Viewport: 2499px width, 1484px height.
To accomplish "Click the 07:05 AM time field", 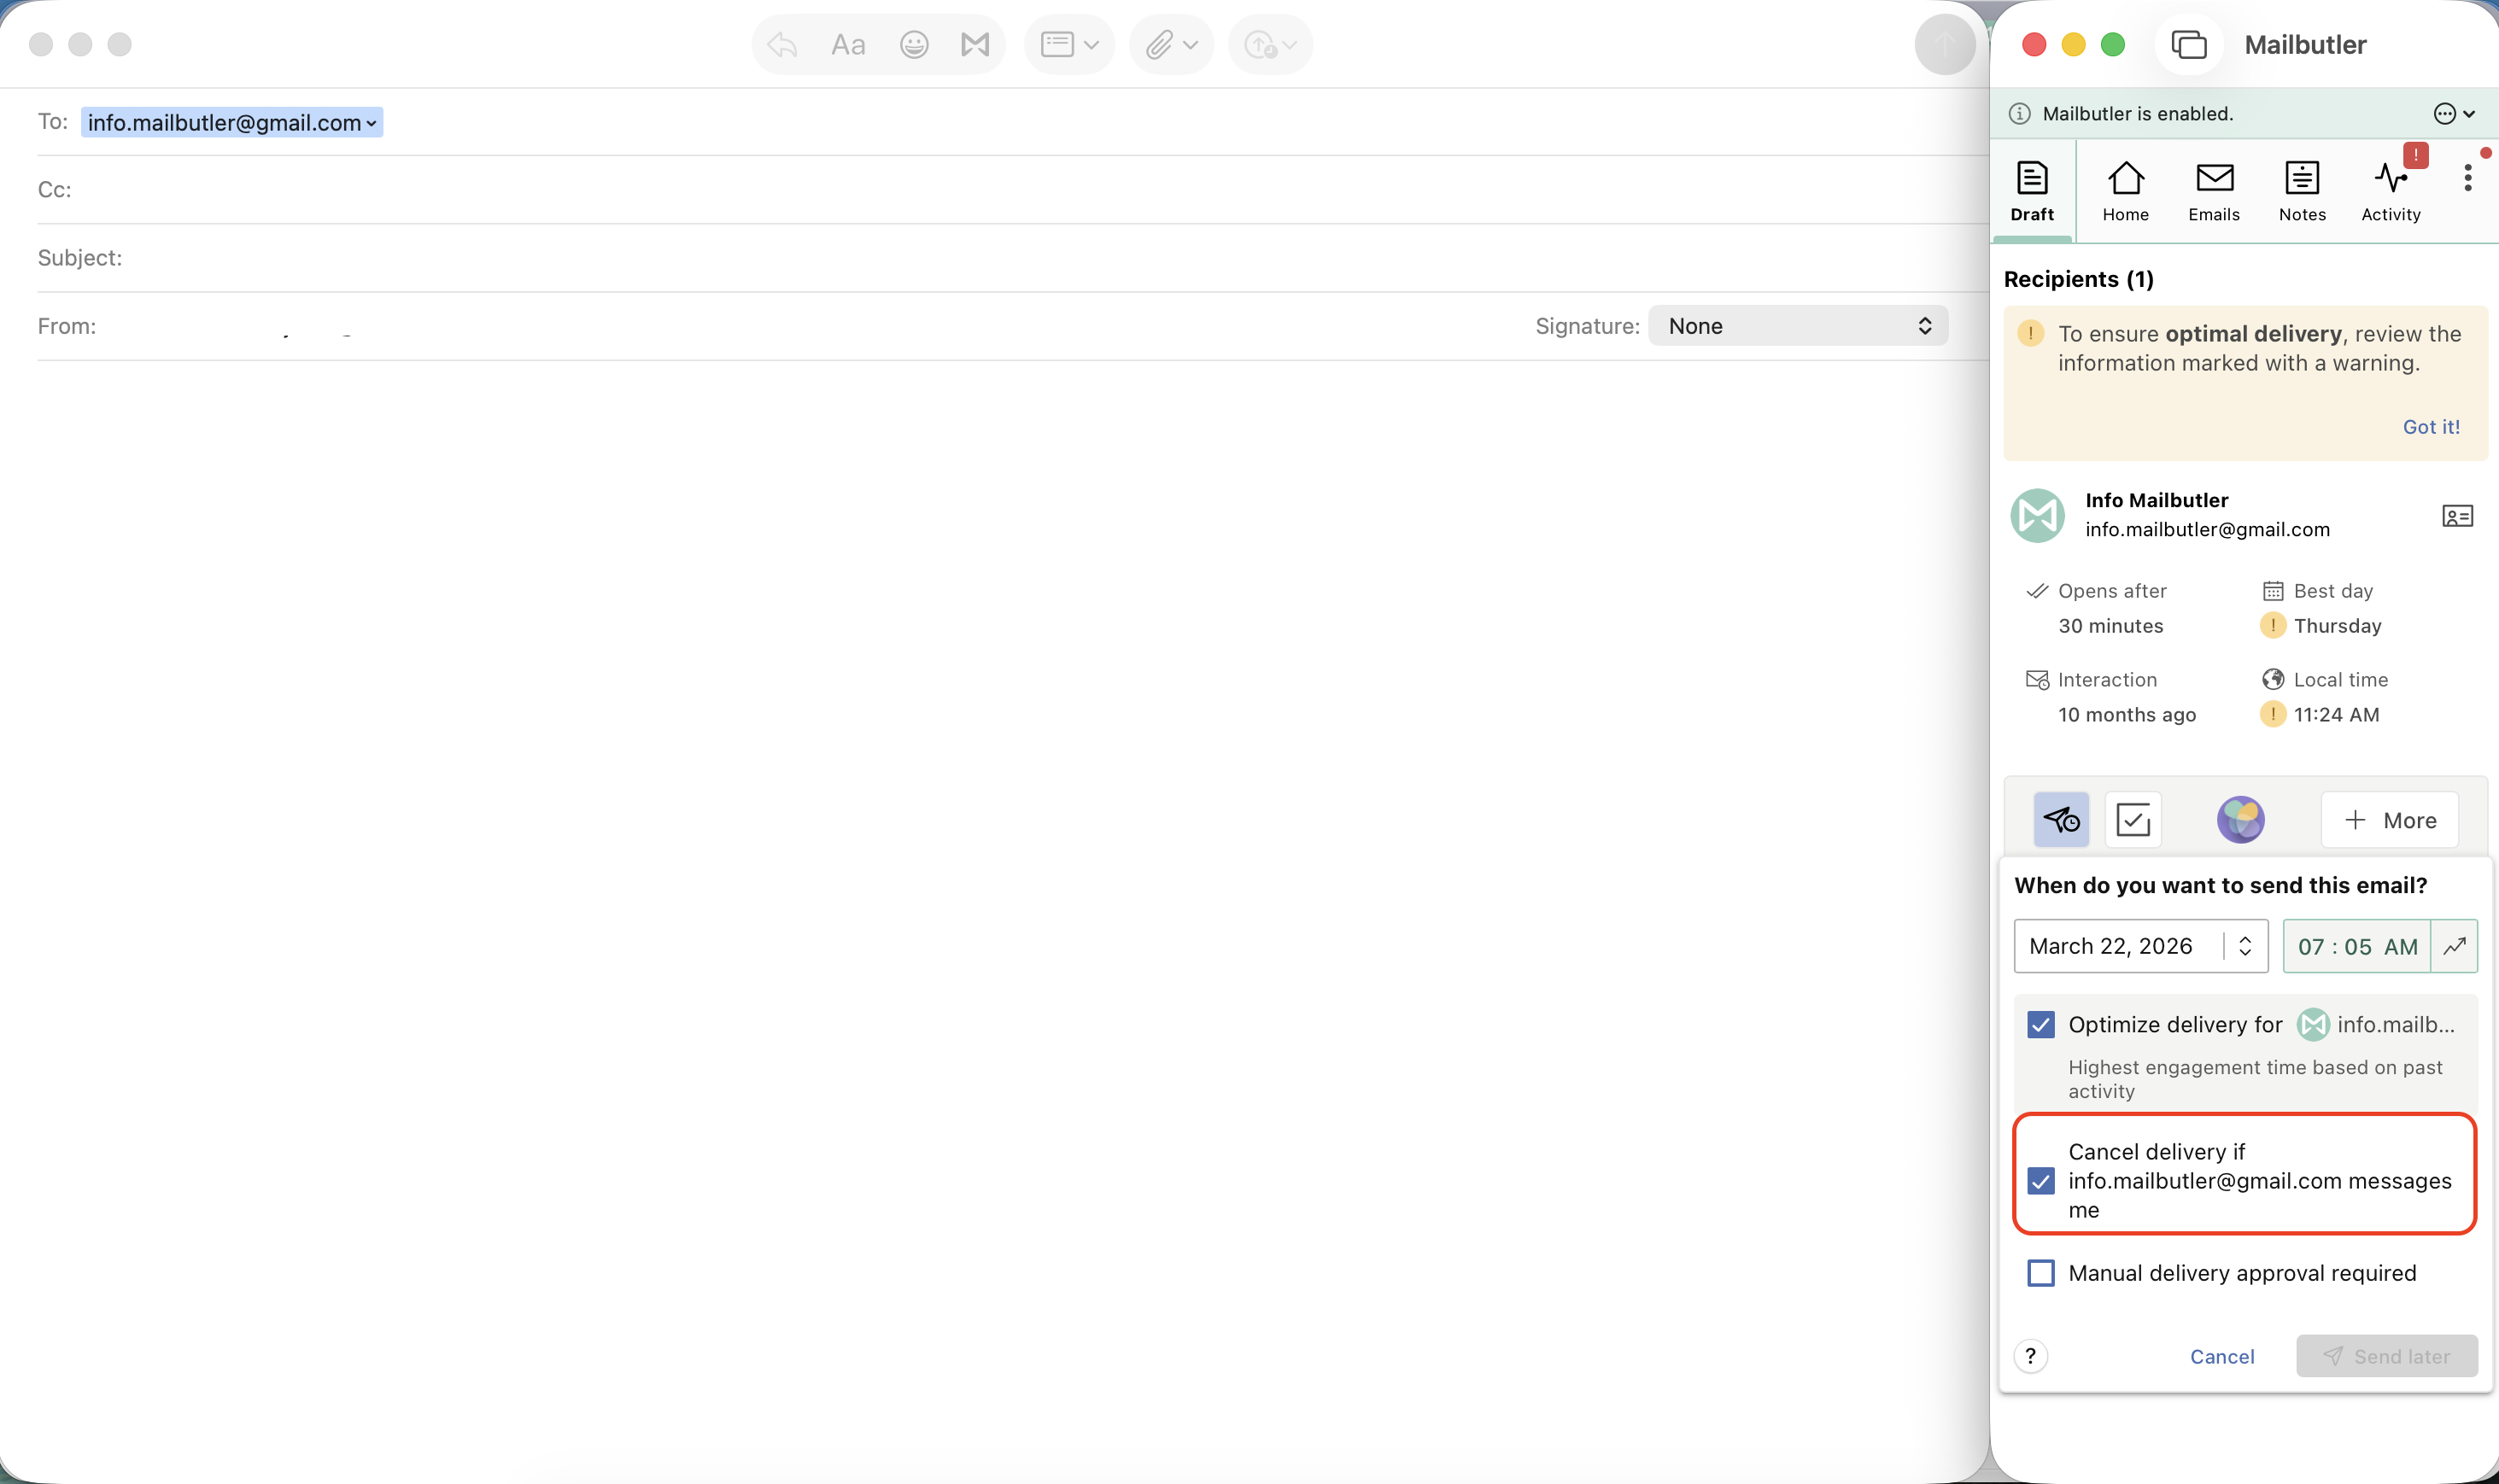I will tap(2357, 946).
